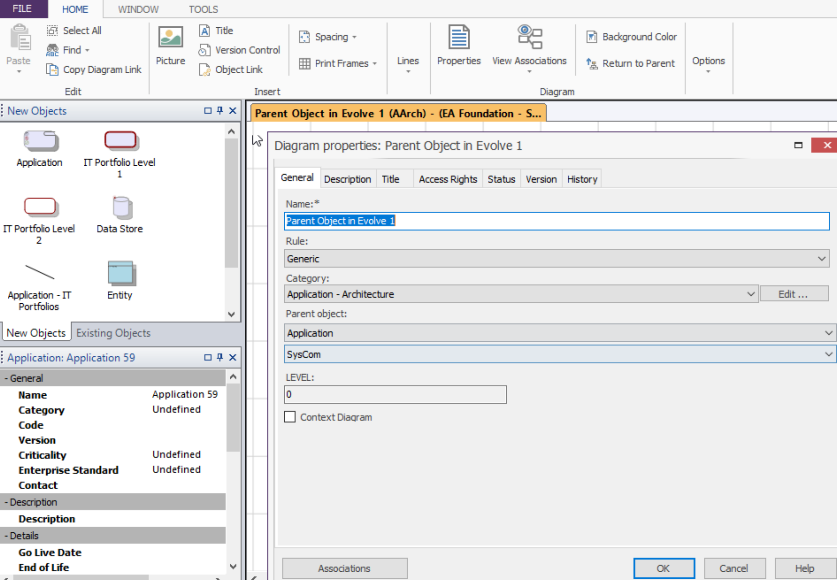Choose the Data Store object icon
837x580 pixels.
(120, 207)
